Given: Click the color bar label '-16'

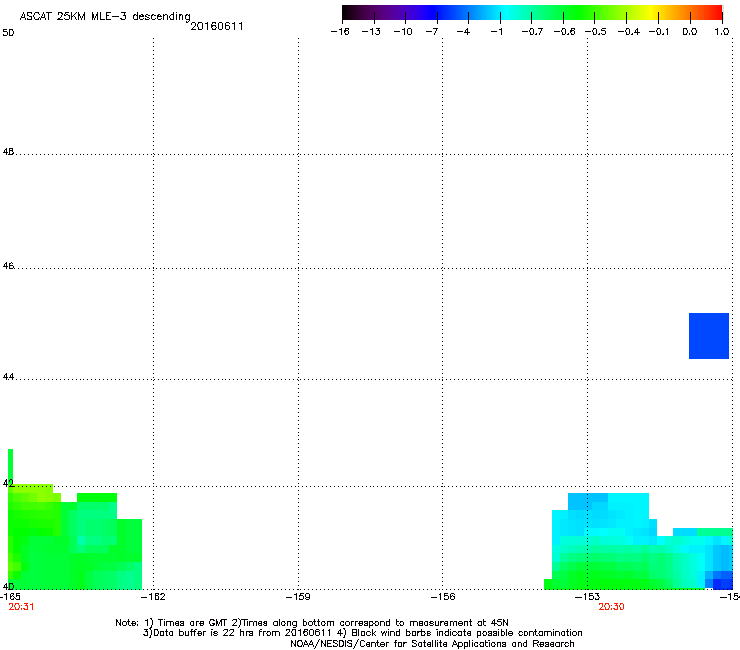Looking at the screenshot, I should tap(340, 32).
